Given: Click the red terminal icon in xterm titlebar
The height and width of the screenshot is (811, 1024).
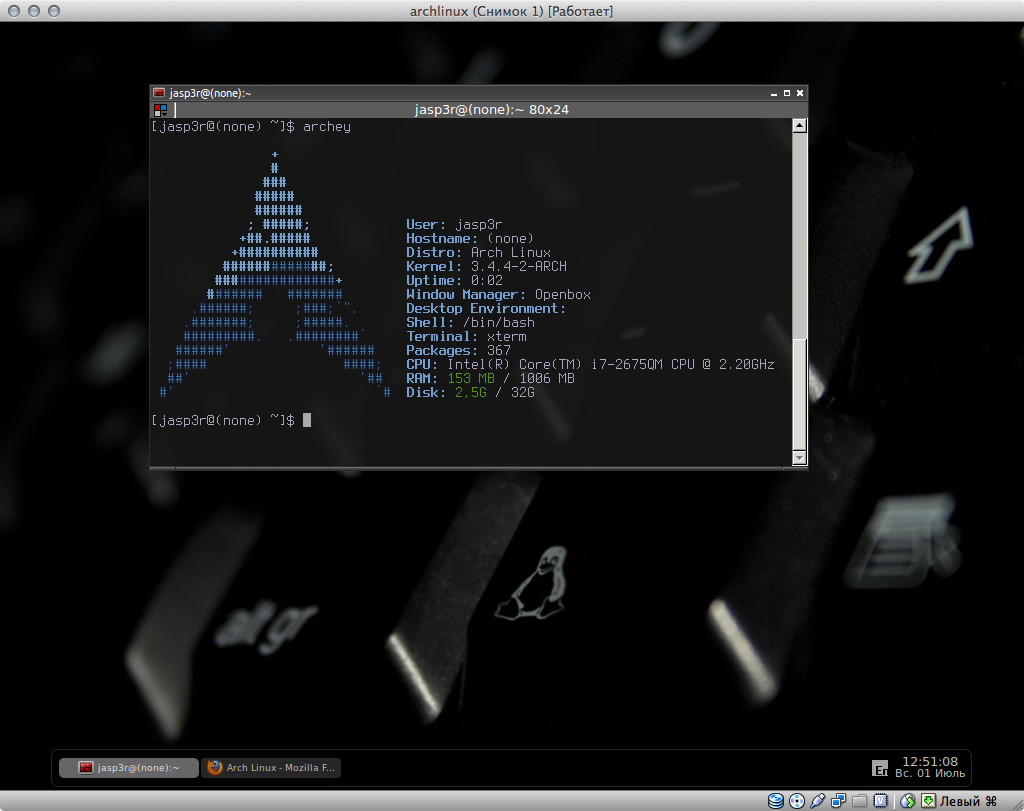Looking at the screenshot, I should pos(159,93).
